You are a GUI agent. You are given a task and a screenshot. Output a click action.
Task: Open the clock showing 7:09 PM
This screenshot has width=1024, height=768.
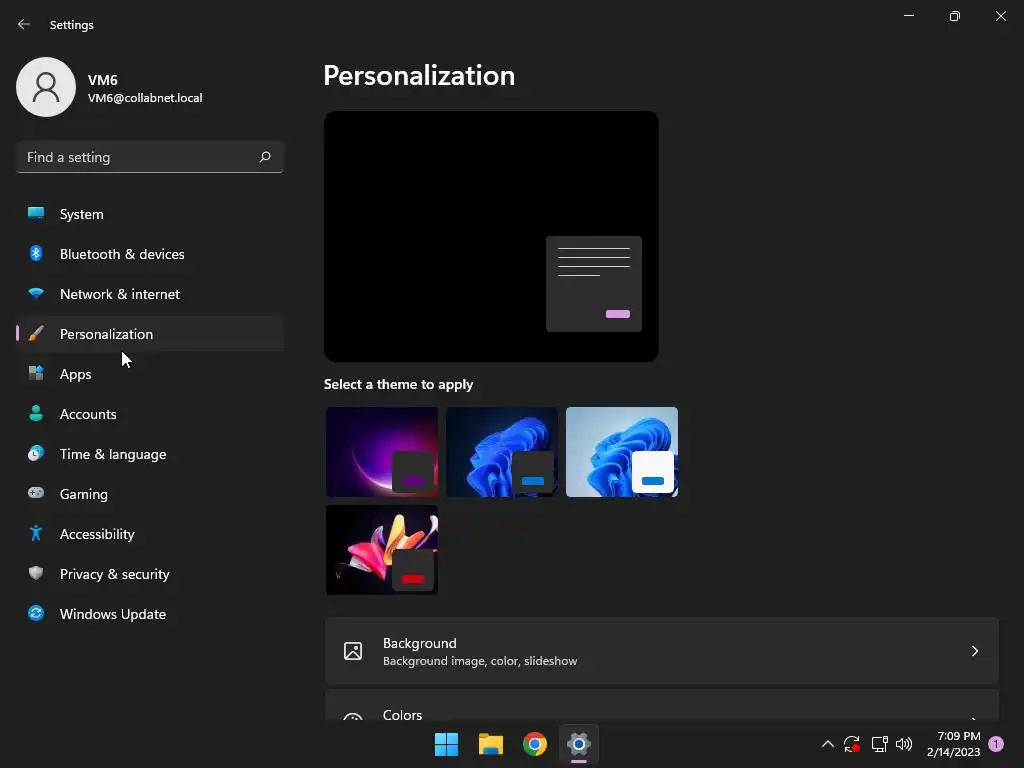(953, 744)
